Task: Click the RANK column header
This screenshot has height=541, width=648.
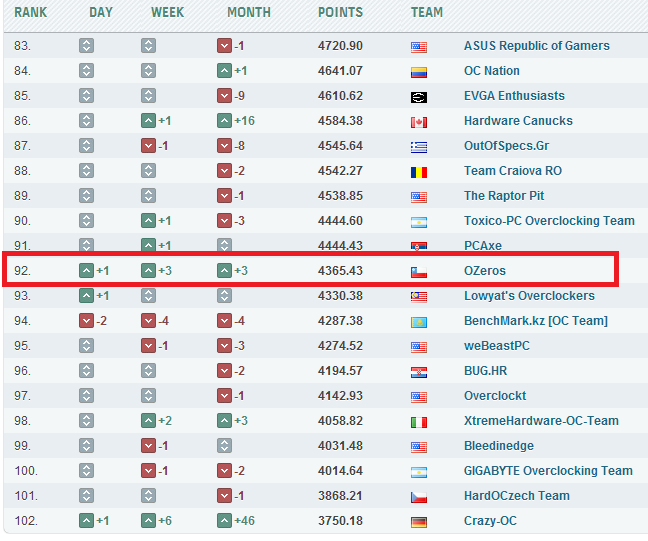Action: [31, 12]
